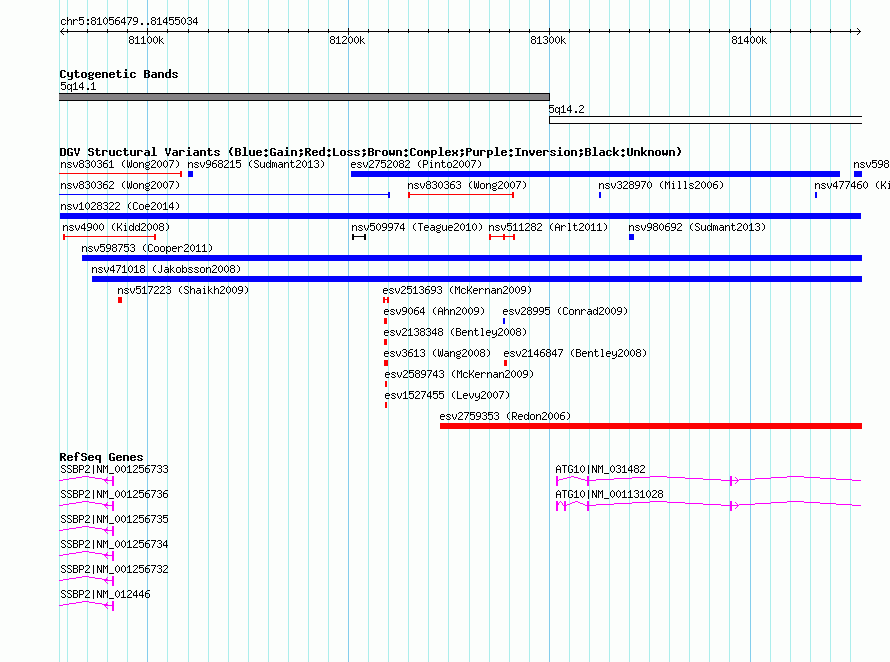Click the Cytogenetic Bands track title
Image resolution: width=890 pixels, height=662 pixels.
pos(119,74)
